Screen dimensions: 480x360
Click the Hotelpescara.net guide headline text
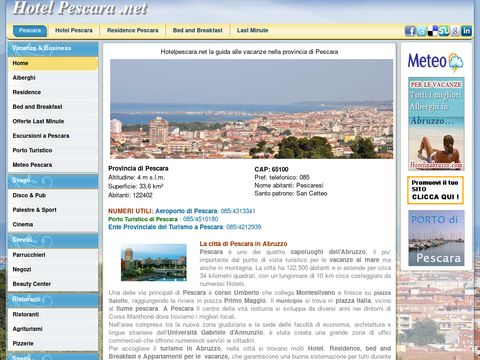[249, 52]
